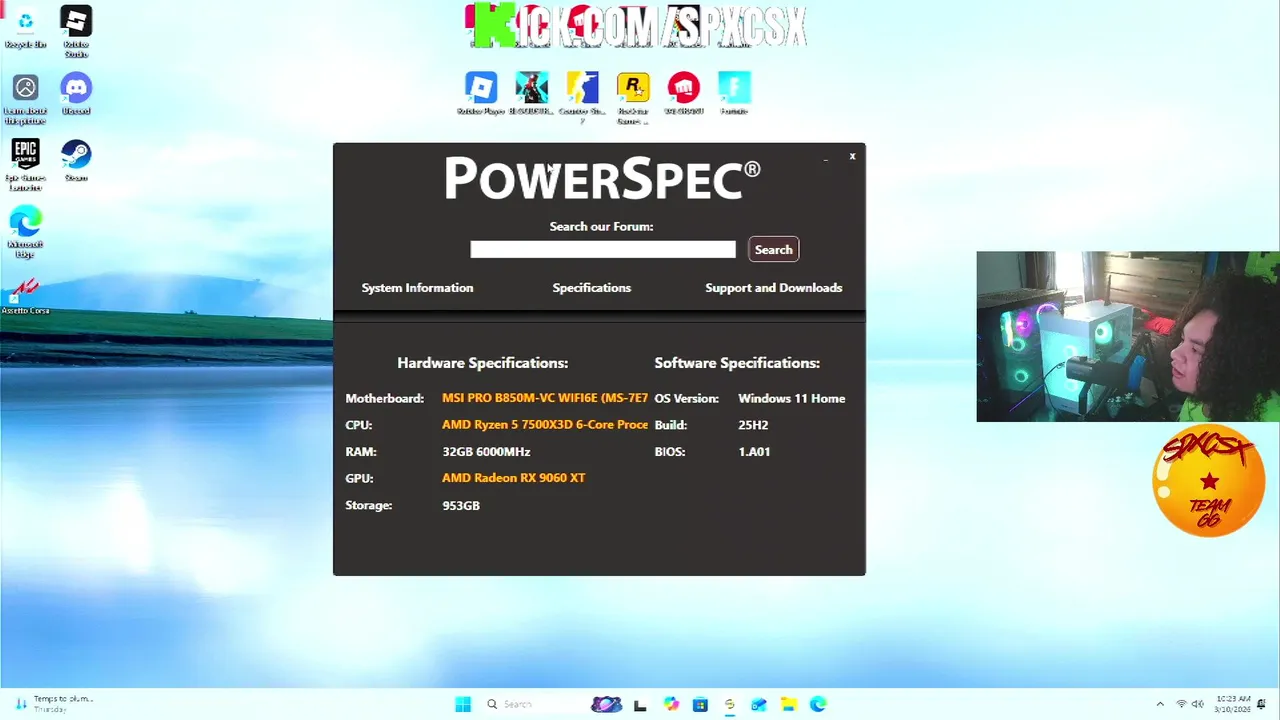The height and width of the screenshot is (720, 1280).
Task: Select the 25H2 build value
Action: (x=753, y=425)
